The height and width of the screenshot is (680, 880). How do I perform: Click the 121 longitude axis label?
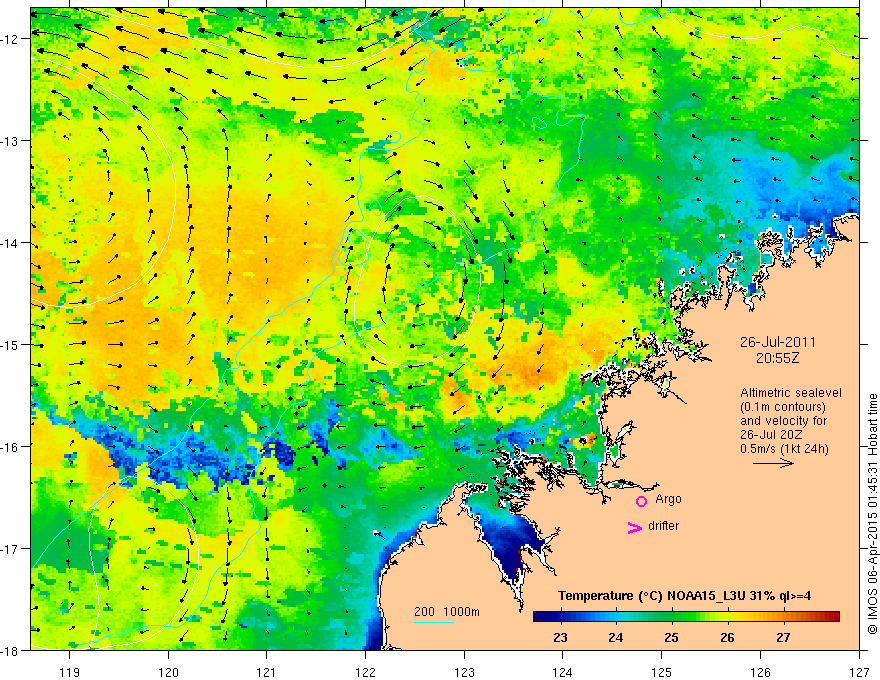pos(267,672)
